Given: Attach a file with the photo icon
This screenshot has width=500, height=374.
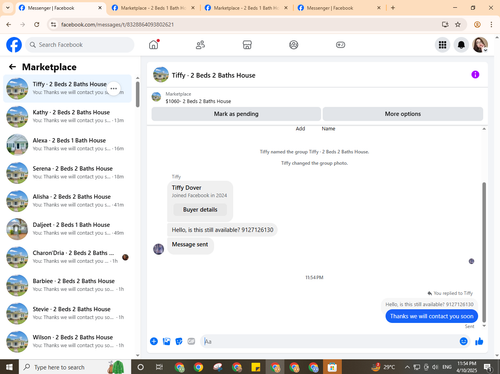Looking at the screenshot, I should 166,341.
